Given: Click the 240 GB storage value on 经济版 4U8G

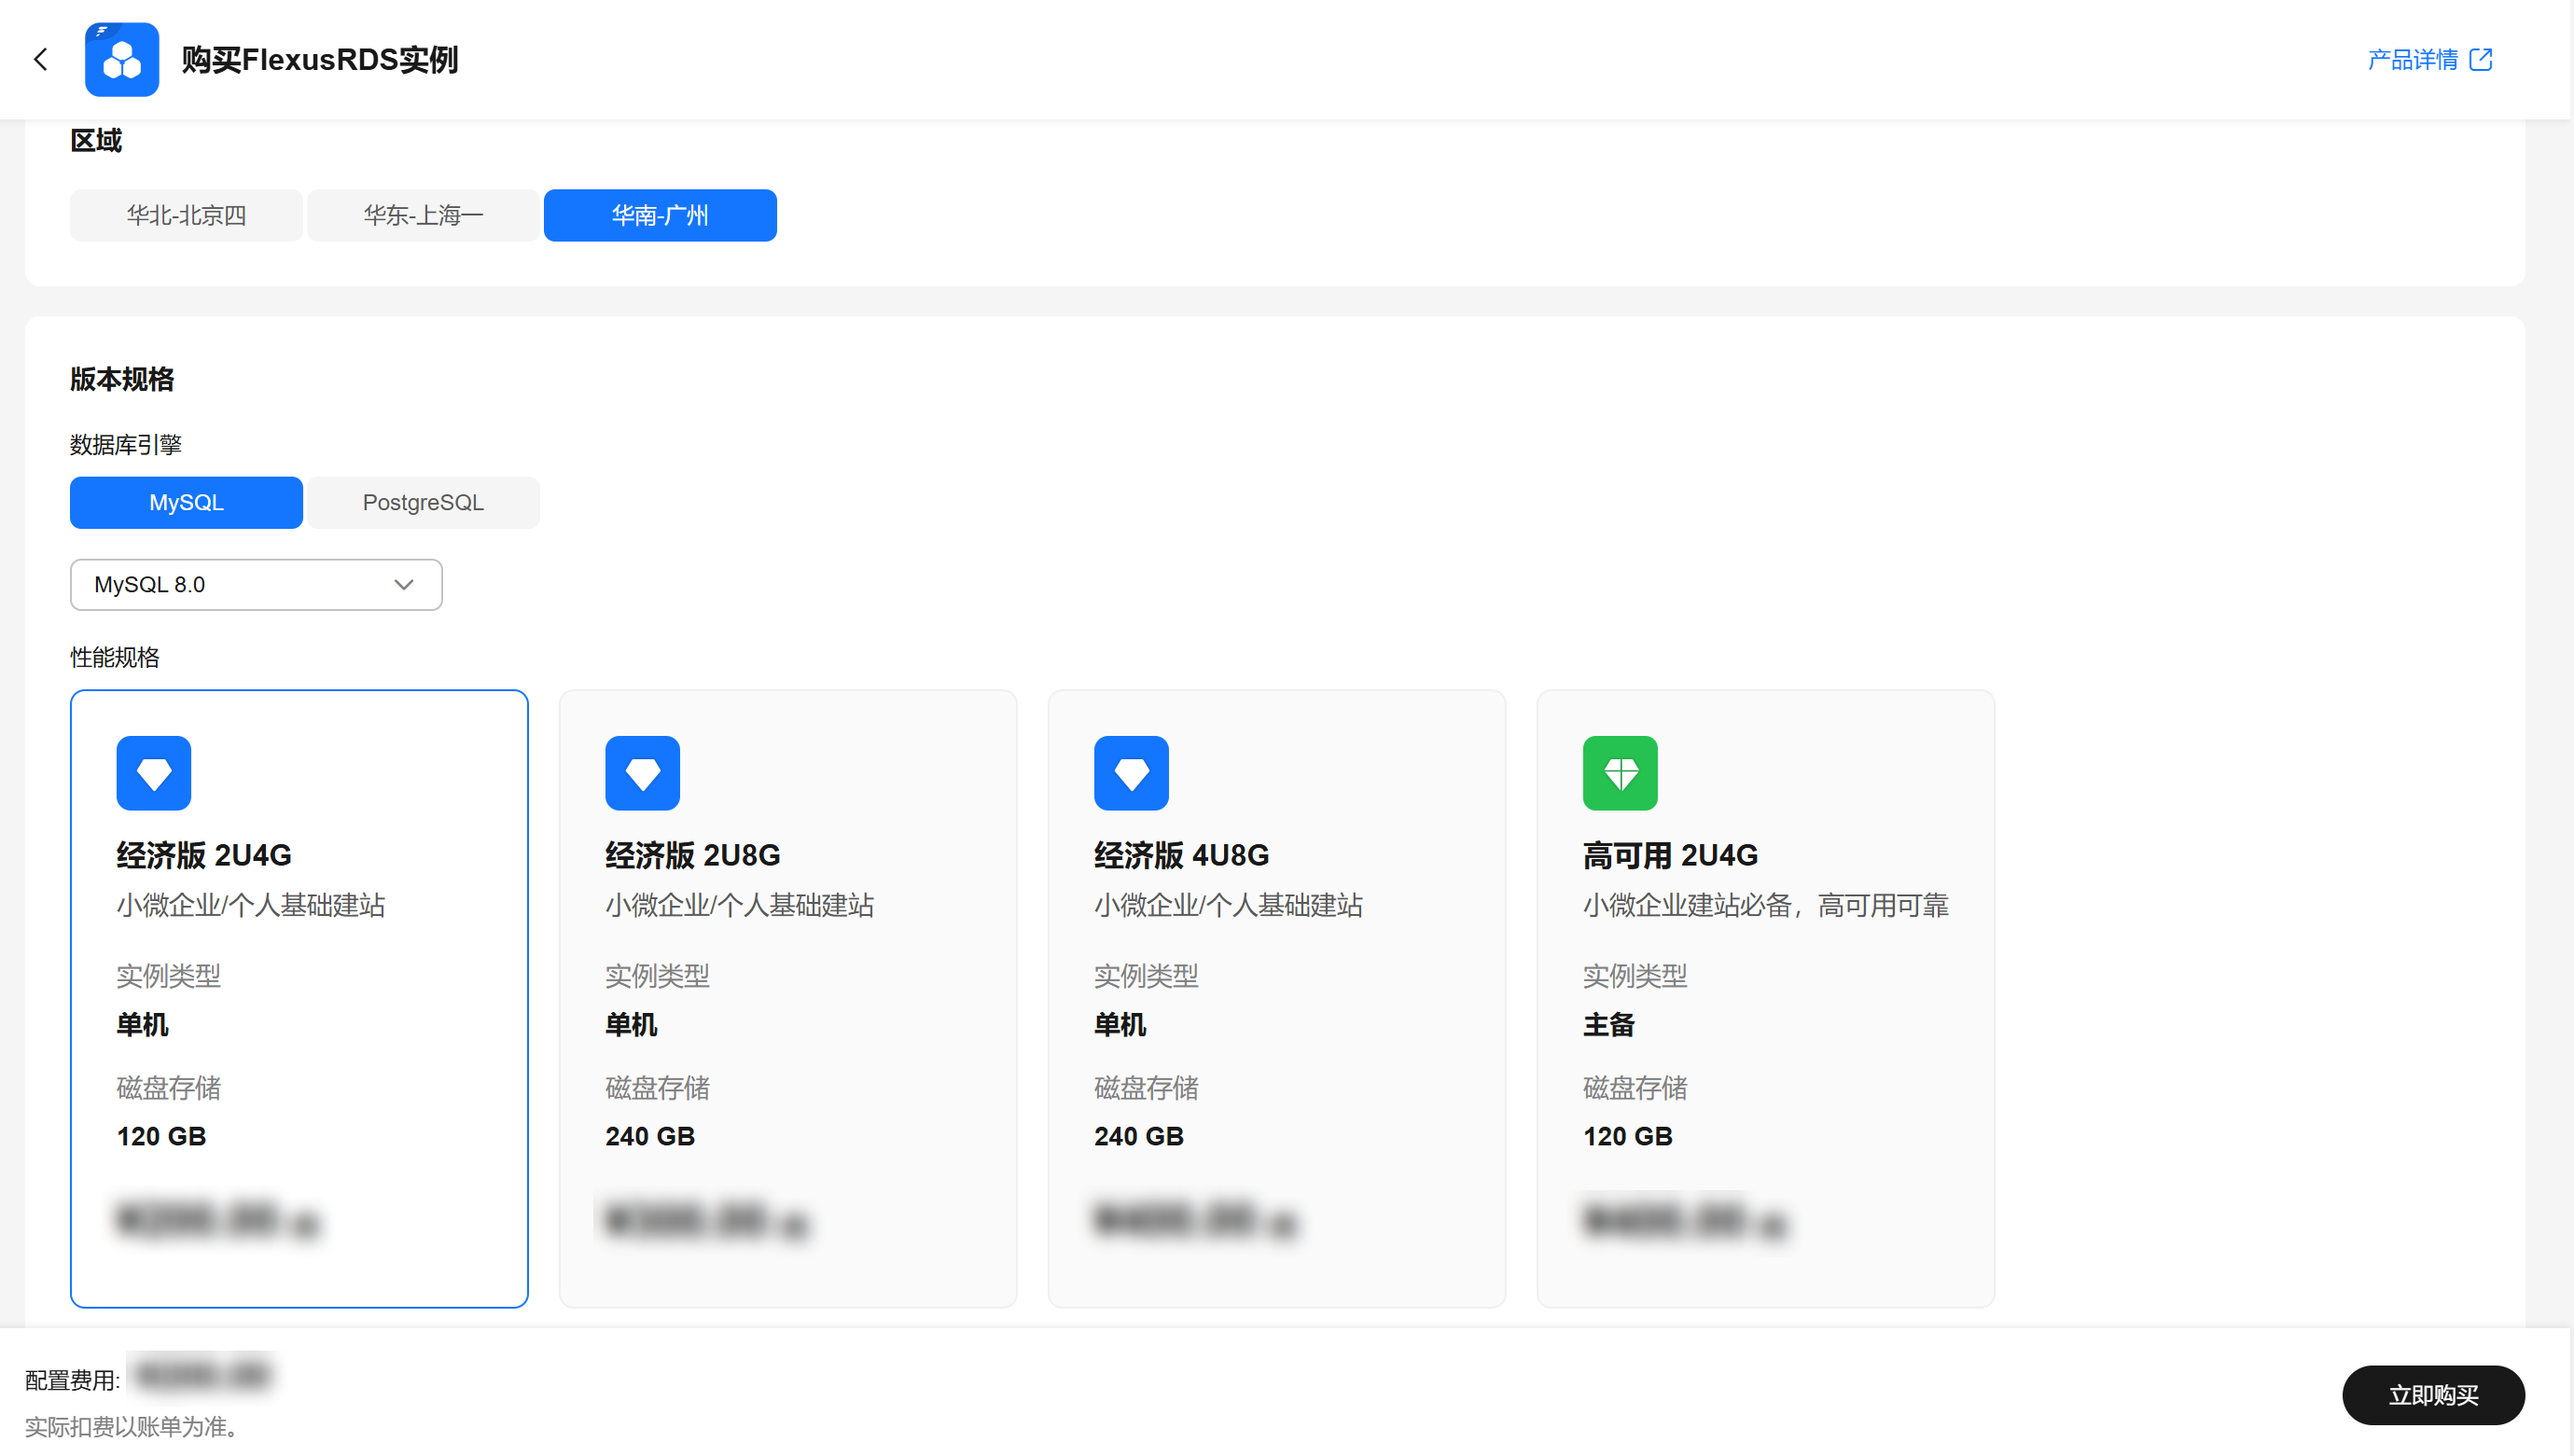Looking at the screenshot, I should click(x=1139, y=1137).
